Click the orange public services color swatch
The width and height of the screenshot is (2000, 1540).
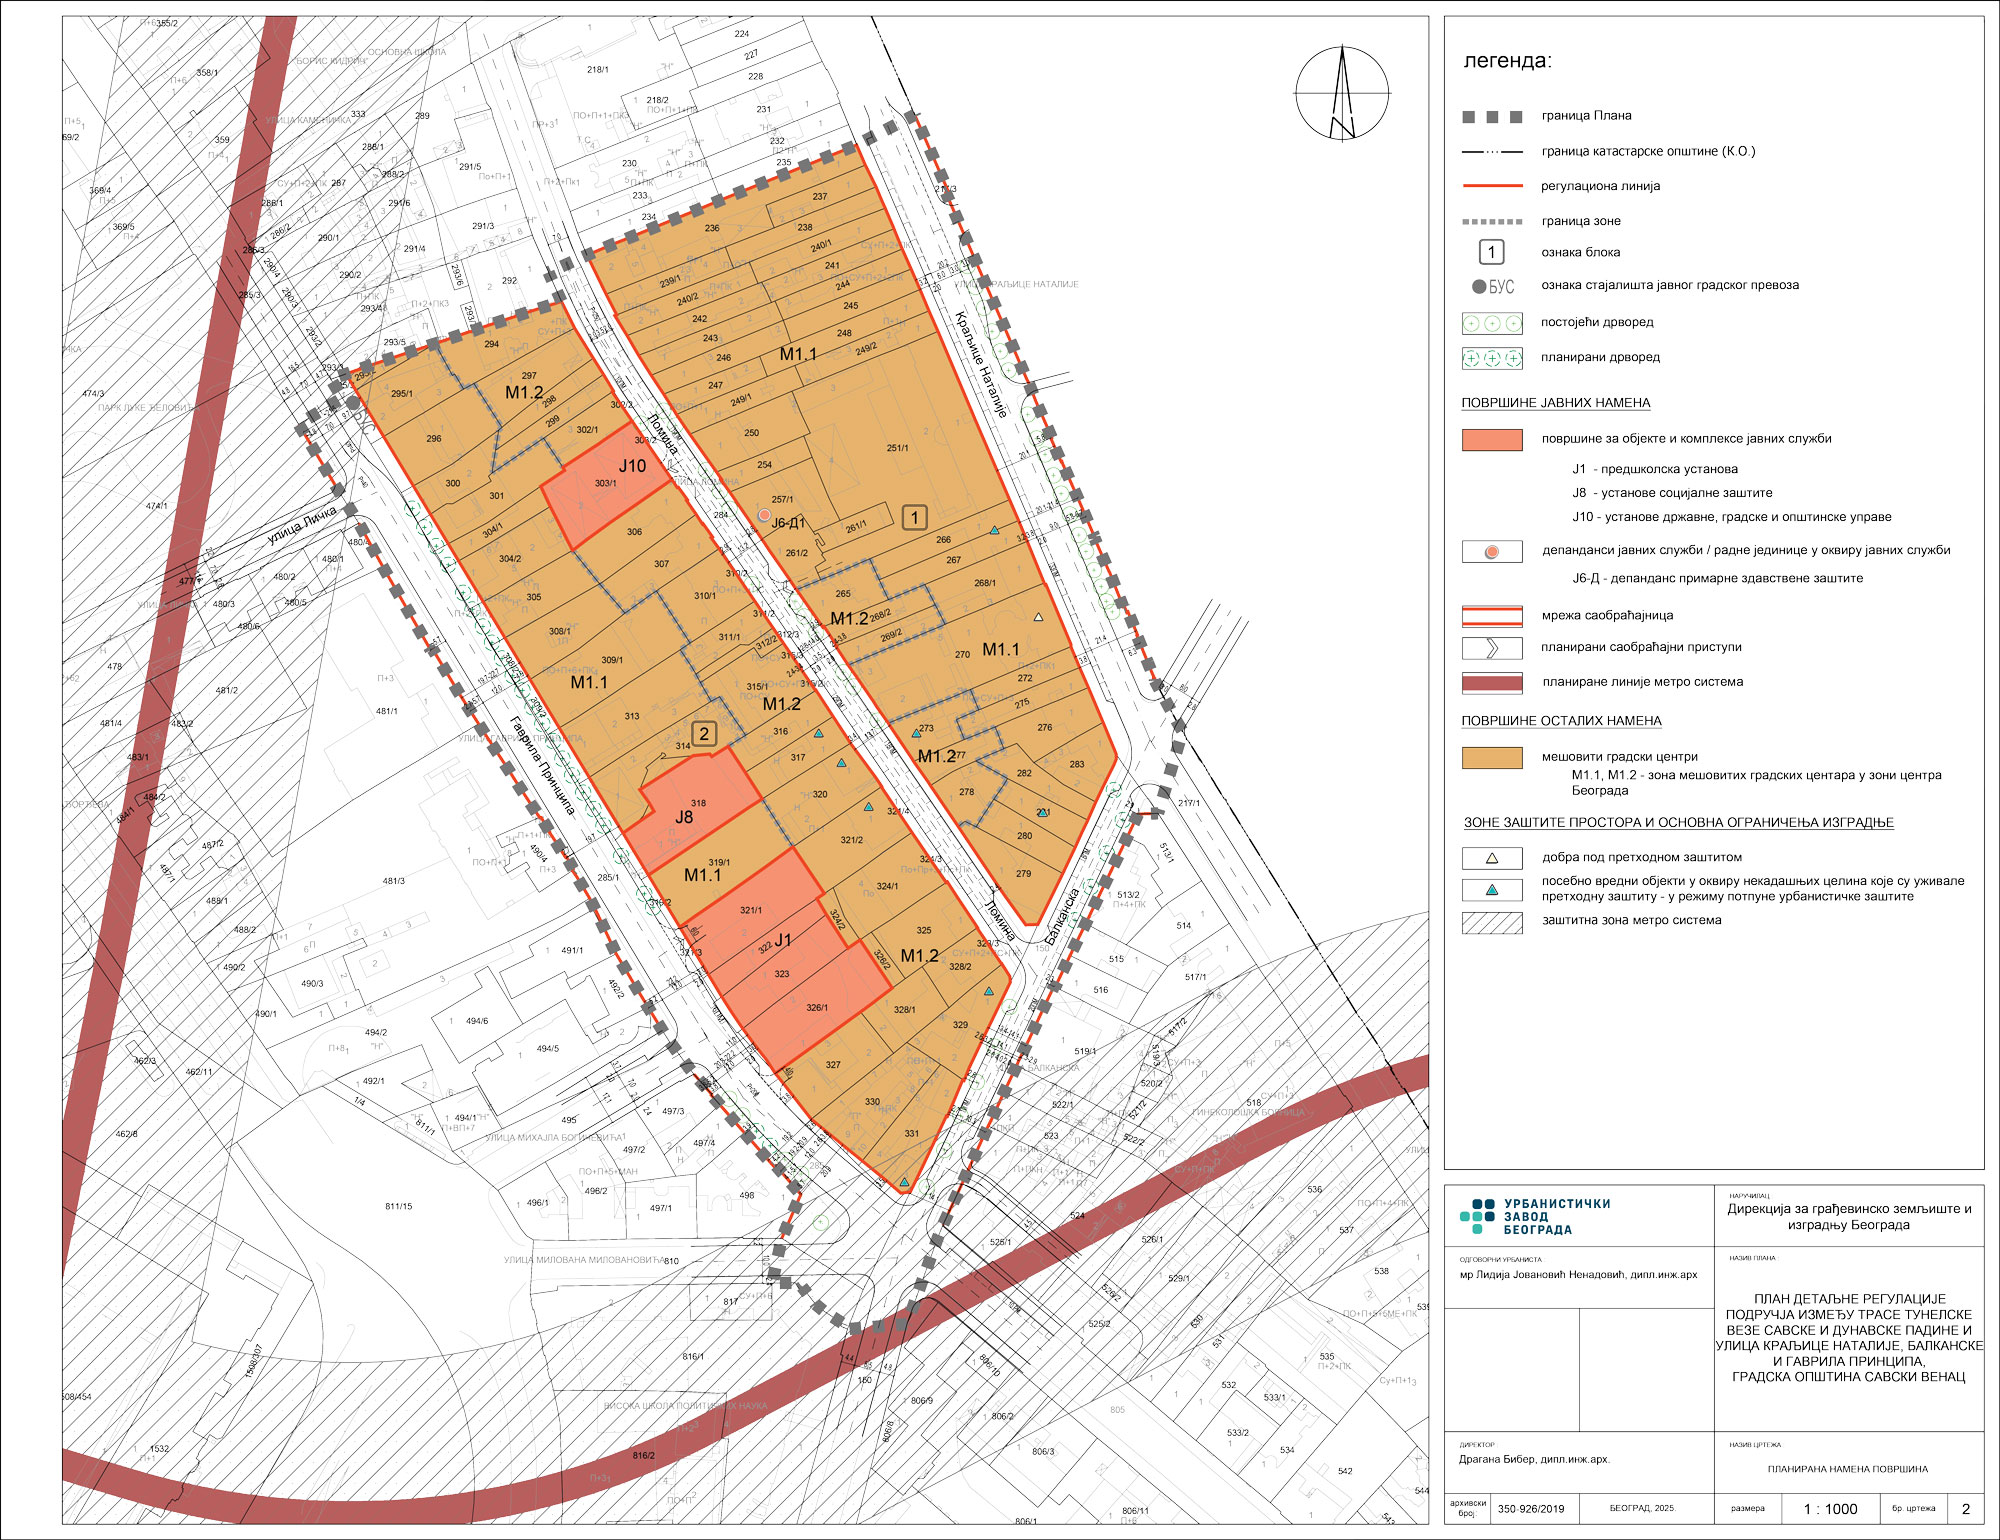1492,440
